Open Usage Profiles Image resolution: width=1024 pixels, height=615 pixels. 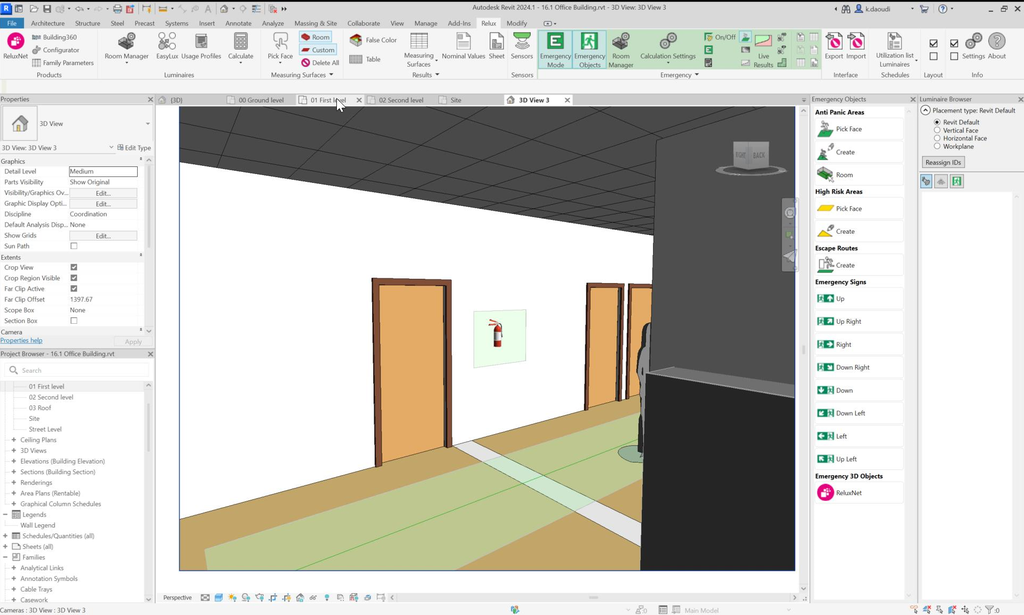[x=201, y=46]
